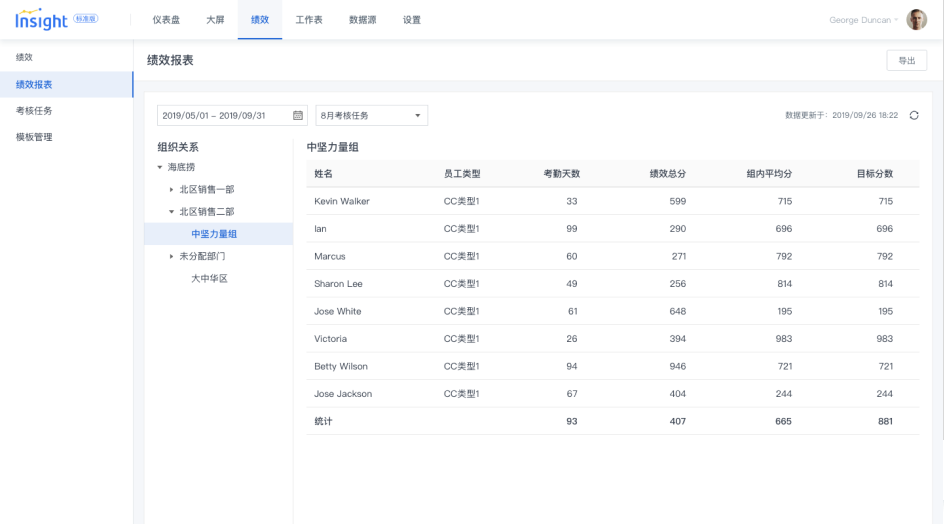Open 模板管理 in the sidebar

coord(34,137)
